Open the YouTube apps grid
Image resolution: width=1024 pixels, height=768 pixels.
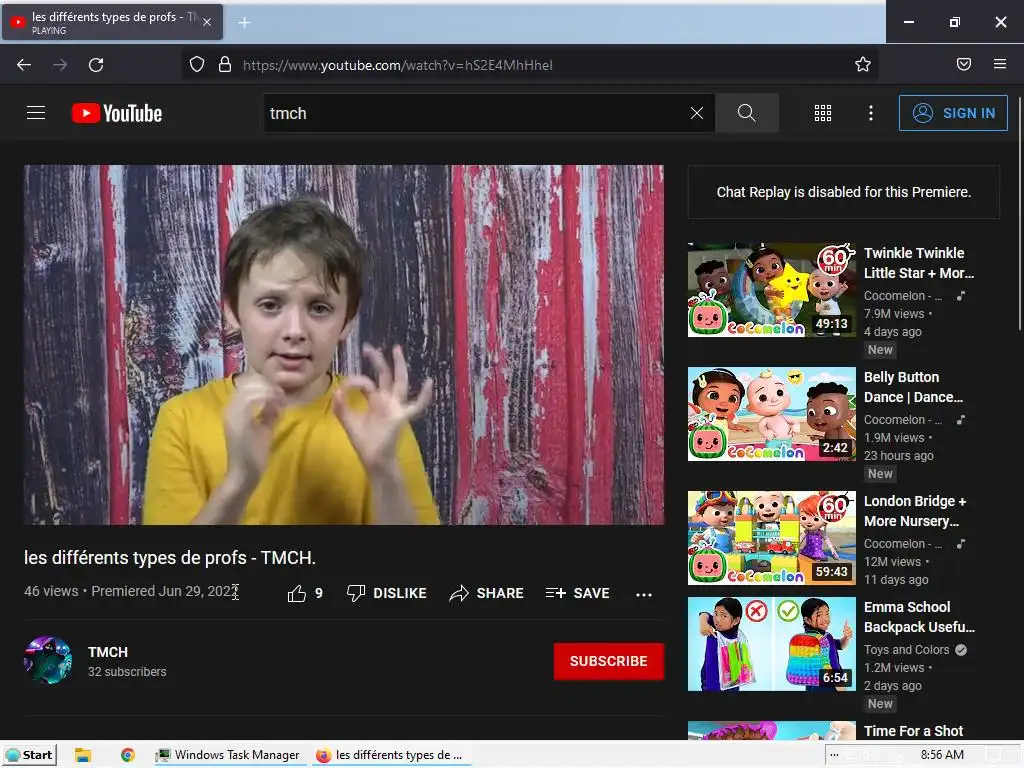coord(823,113)
